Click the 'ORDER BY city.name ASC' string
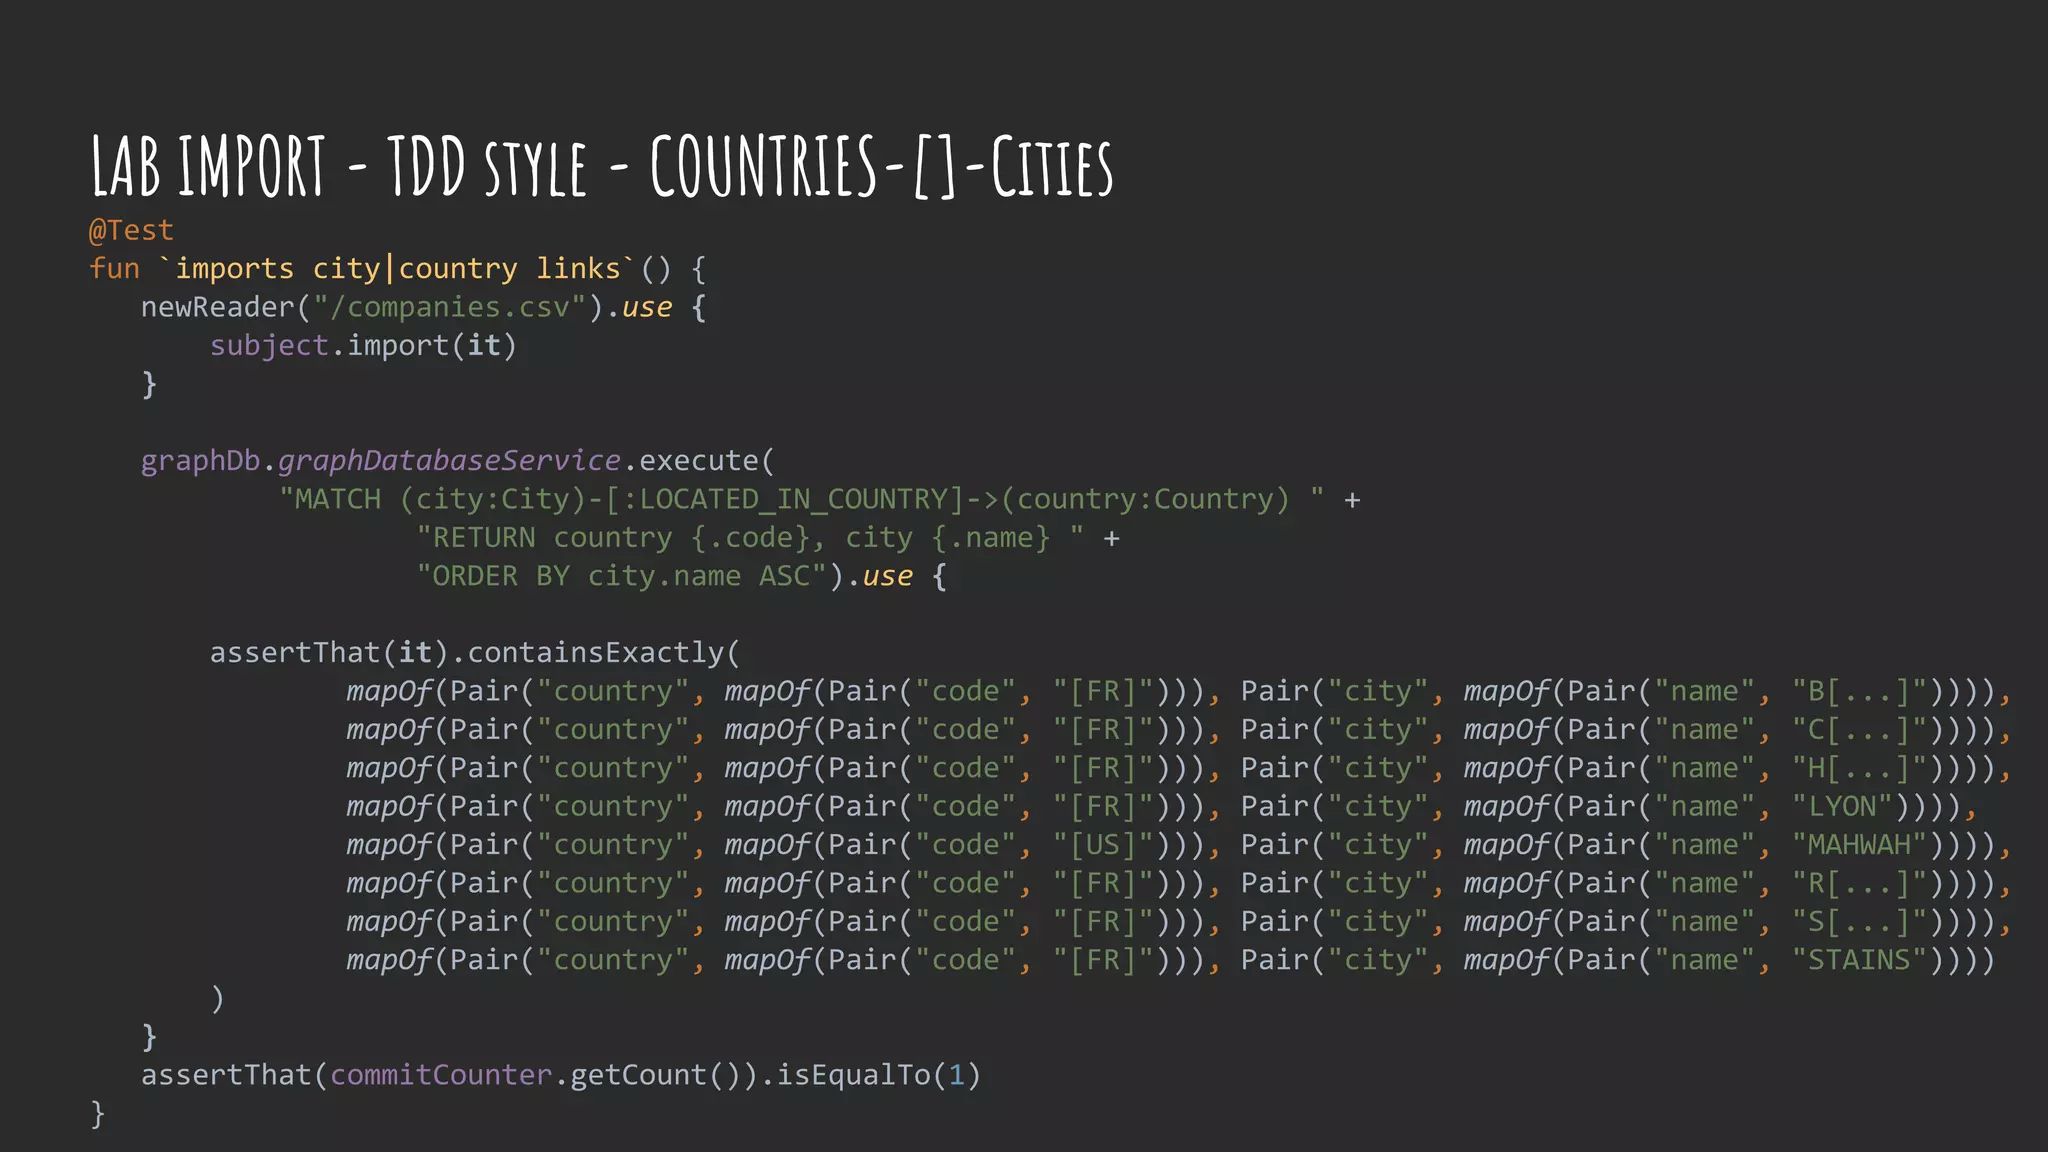The width and height of the screenshot is (2048, 1152). [622, 576]
